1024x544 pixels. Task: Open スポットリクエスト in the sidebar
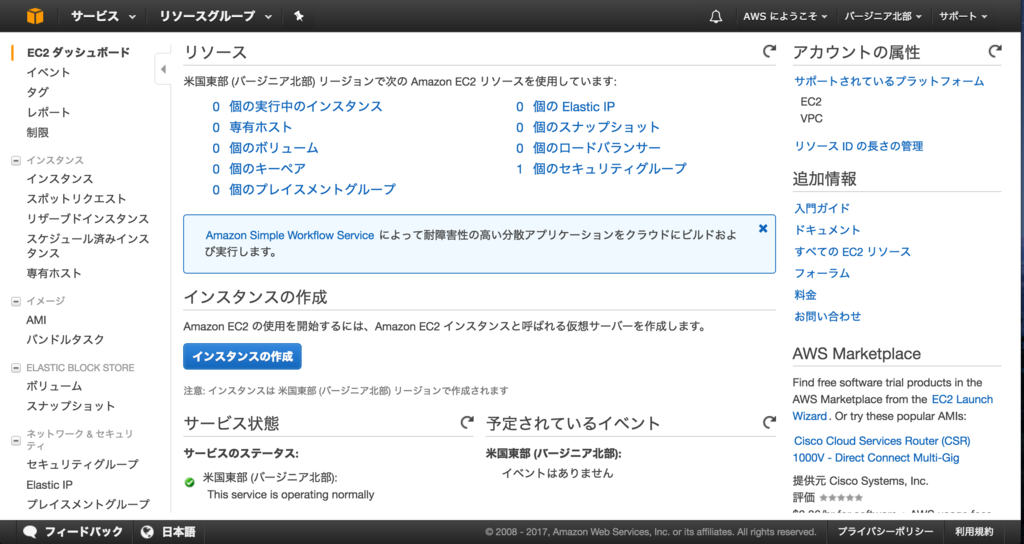click(76, 199)
